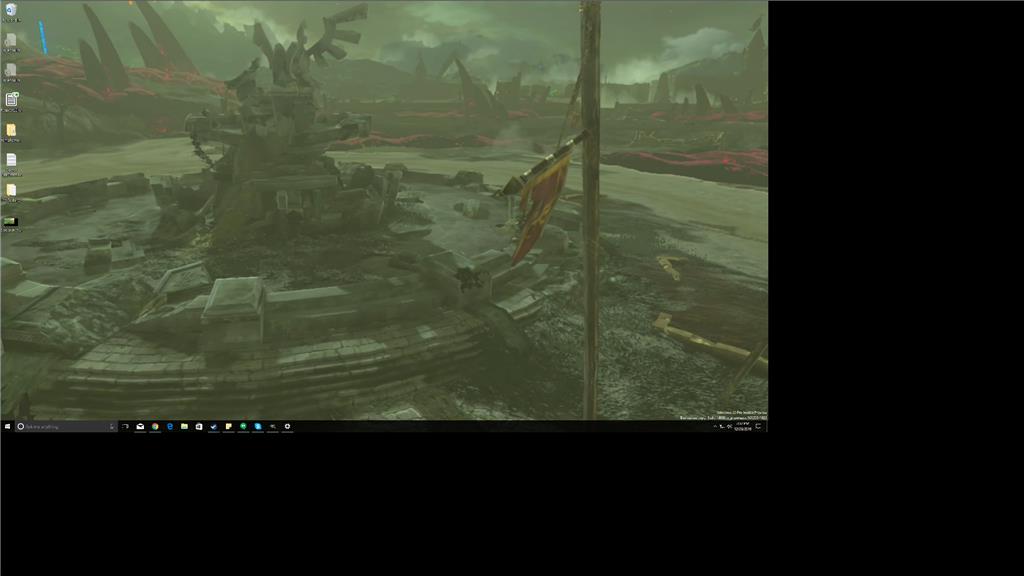Show hidden system tray icons

tap(715, 426)
